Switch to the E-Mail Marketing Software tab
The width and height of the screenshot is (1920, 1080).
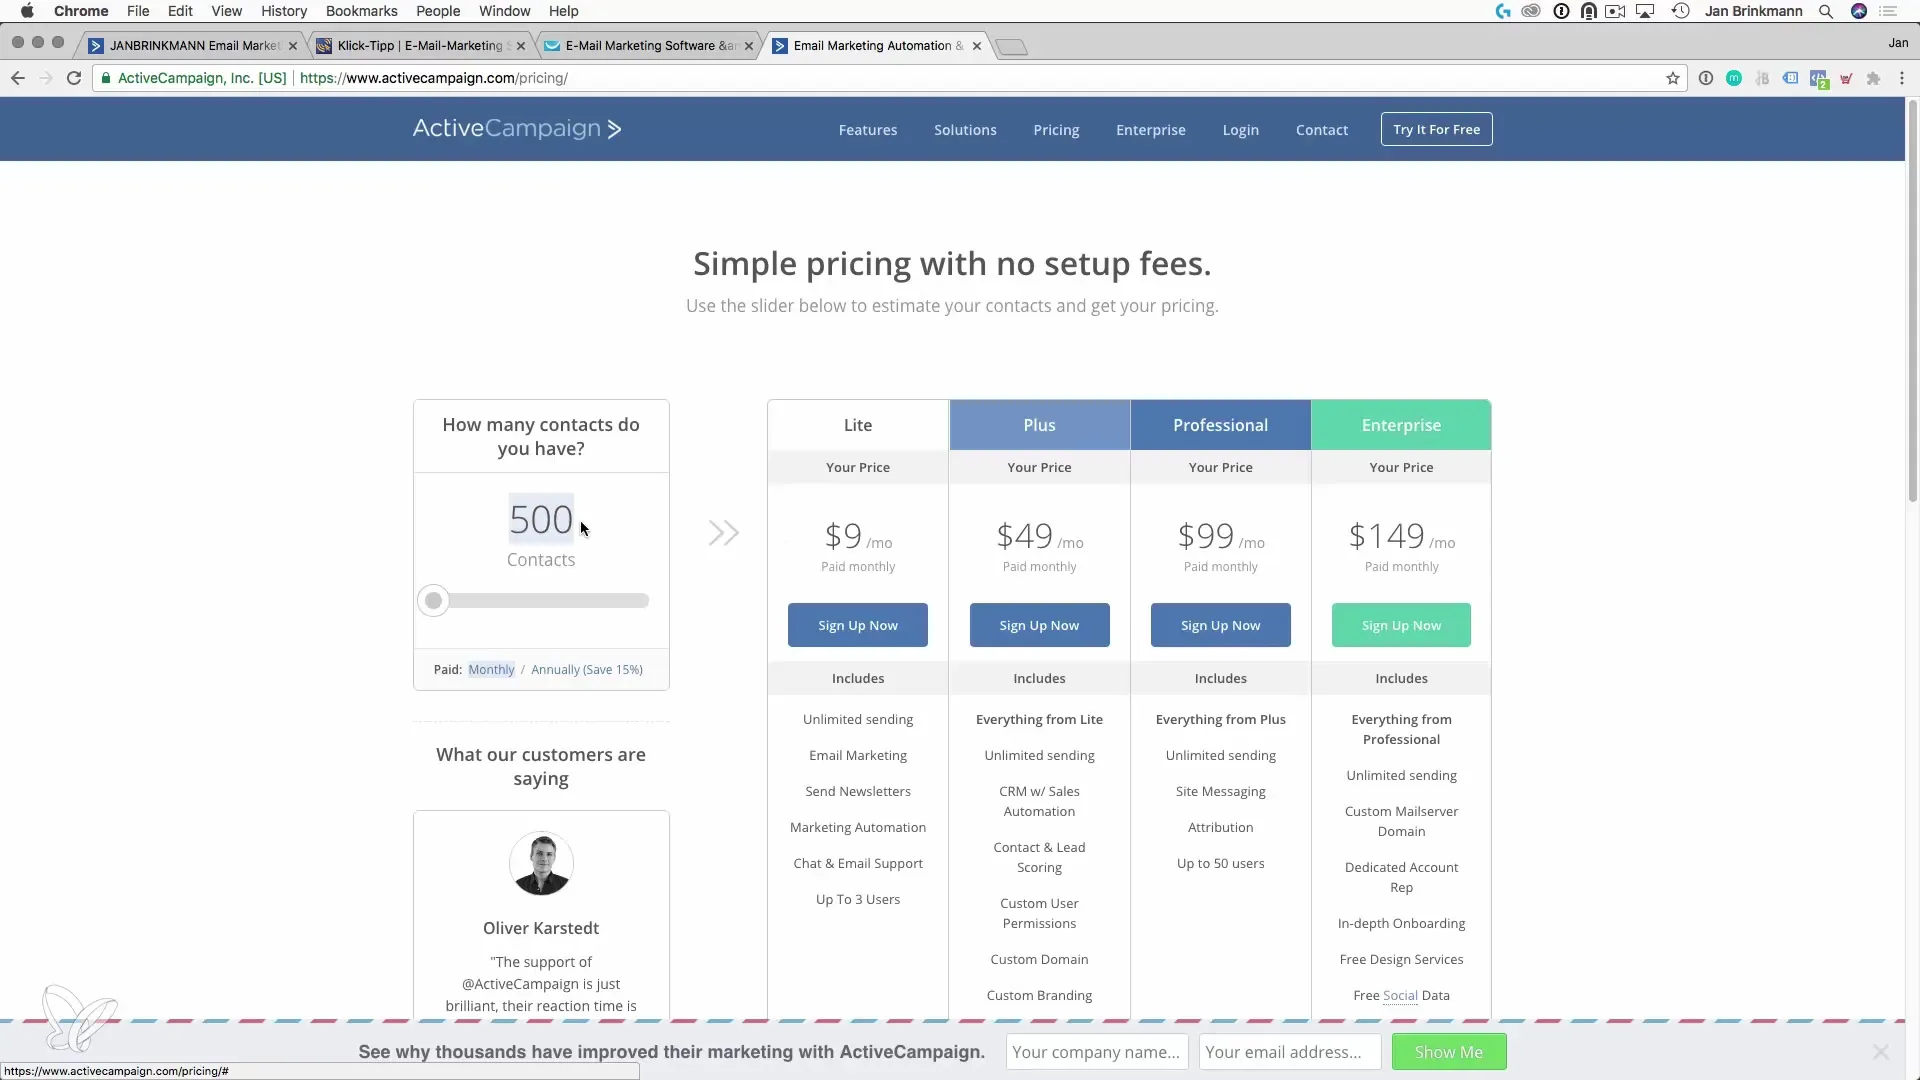(650, 46)
